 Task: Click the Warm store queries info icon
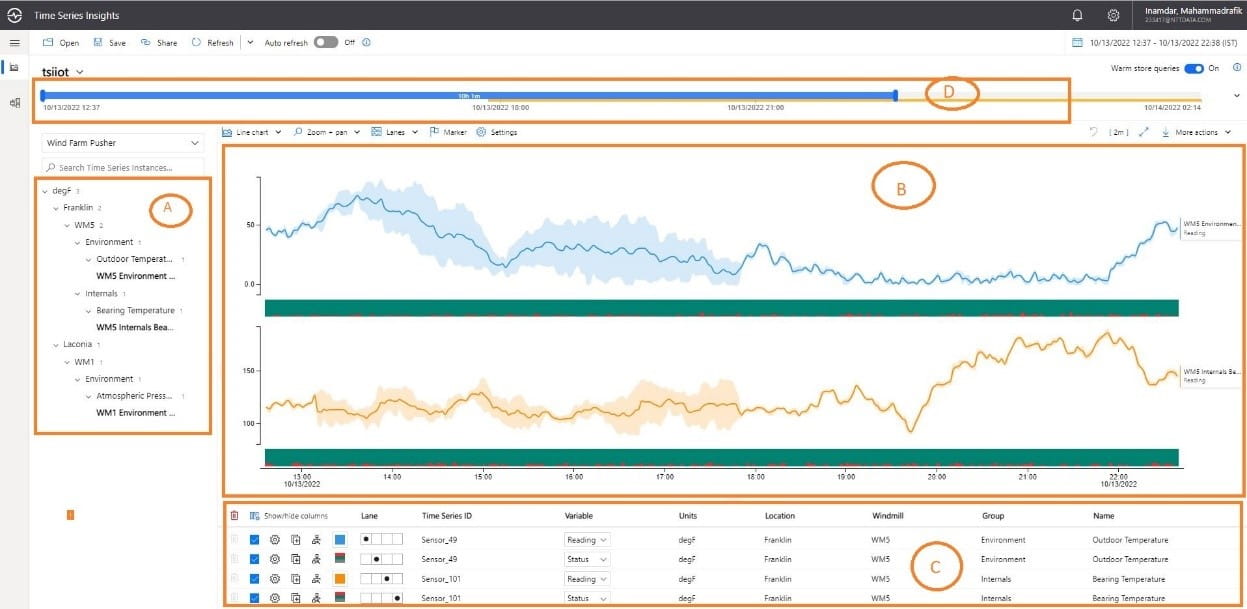point(1237,68)
